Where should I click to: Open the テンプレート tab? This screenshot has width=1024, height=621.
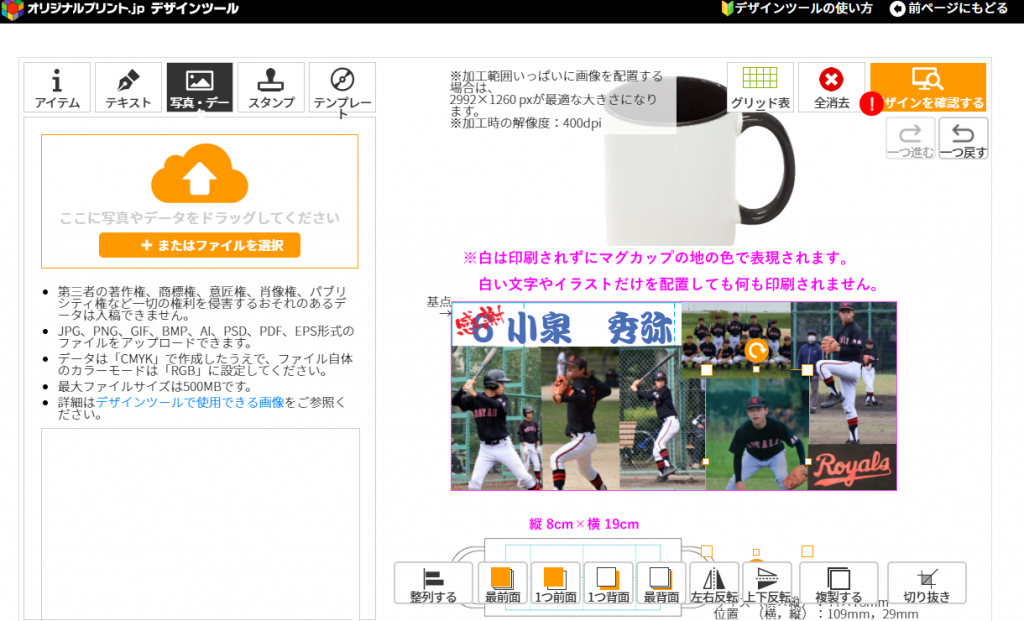pos(342,88)
